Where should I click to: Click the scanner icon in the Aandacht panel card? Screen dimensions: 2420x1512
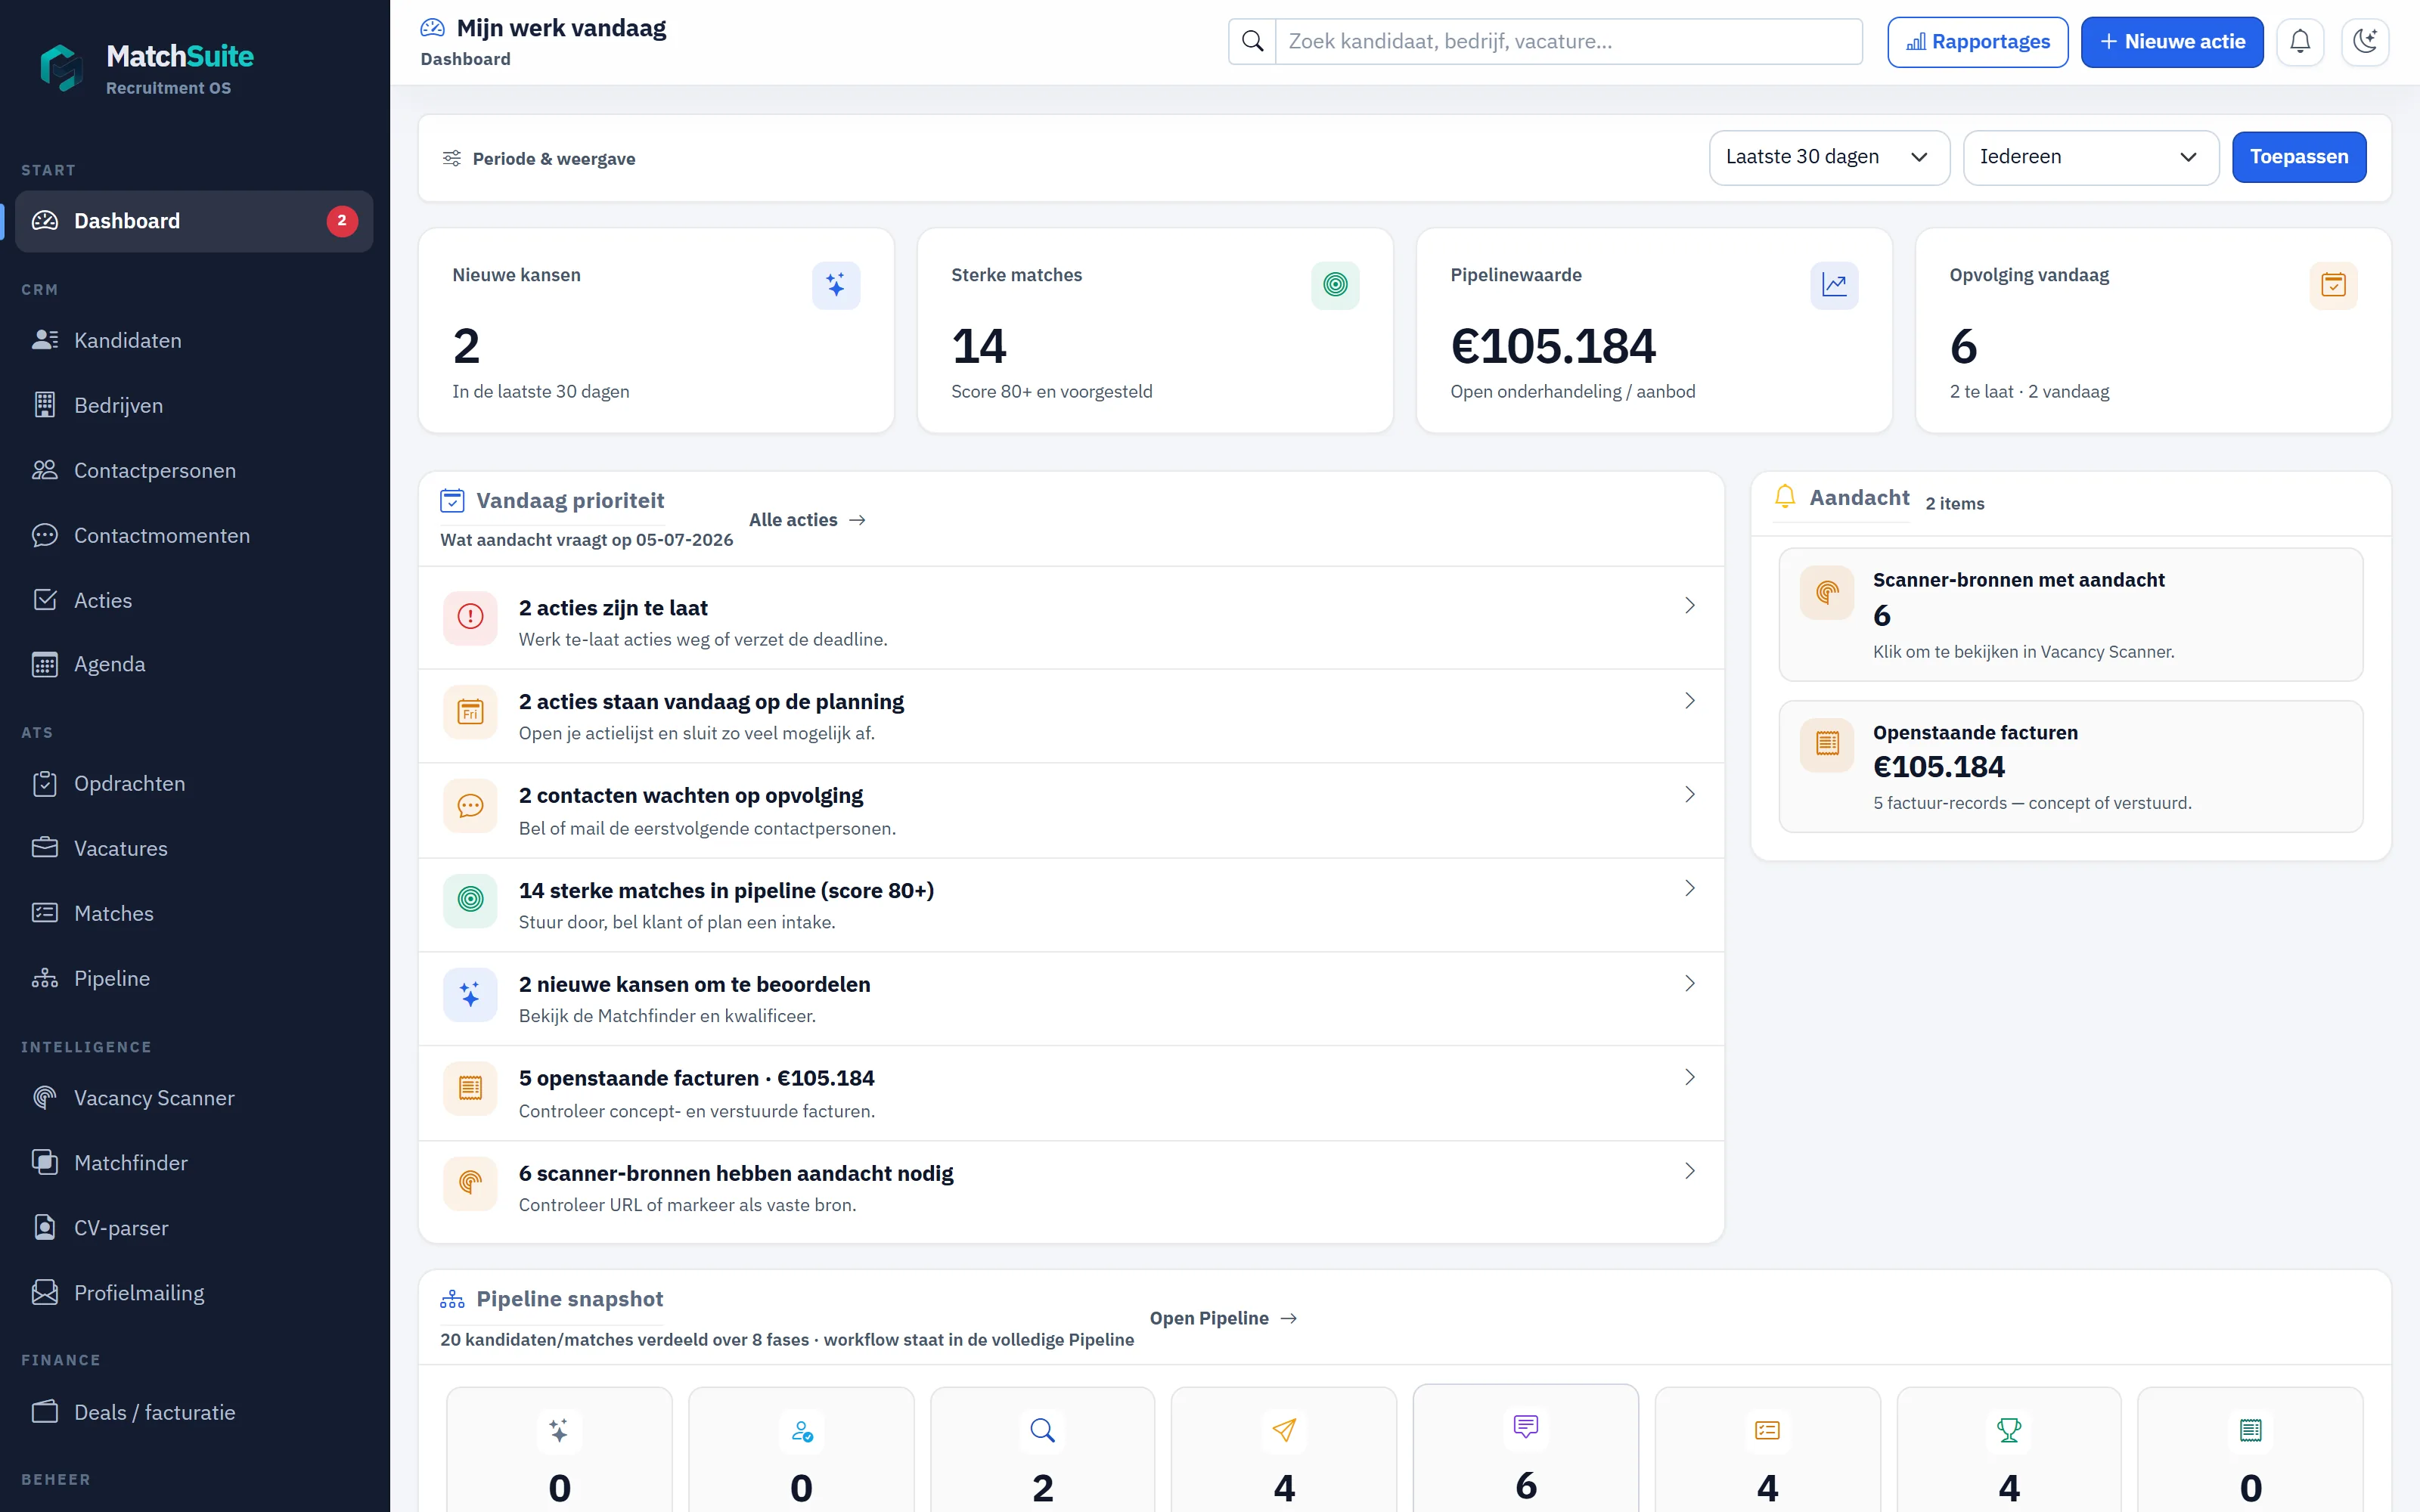pos(1827,593)
